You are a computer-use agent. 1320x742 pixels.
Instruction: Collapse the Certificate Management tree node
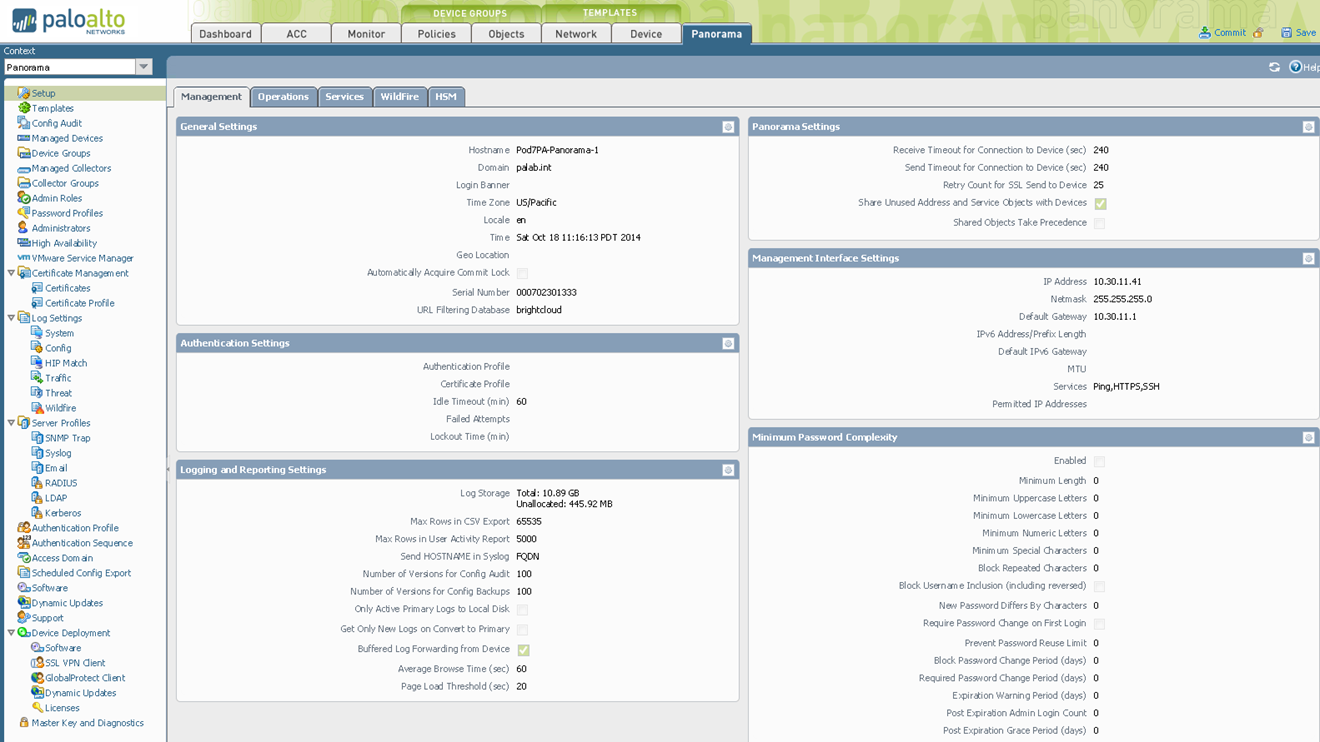[11, 273]
